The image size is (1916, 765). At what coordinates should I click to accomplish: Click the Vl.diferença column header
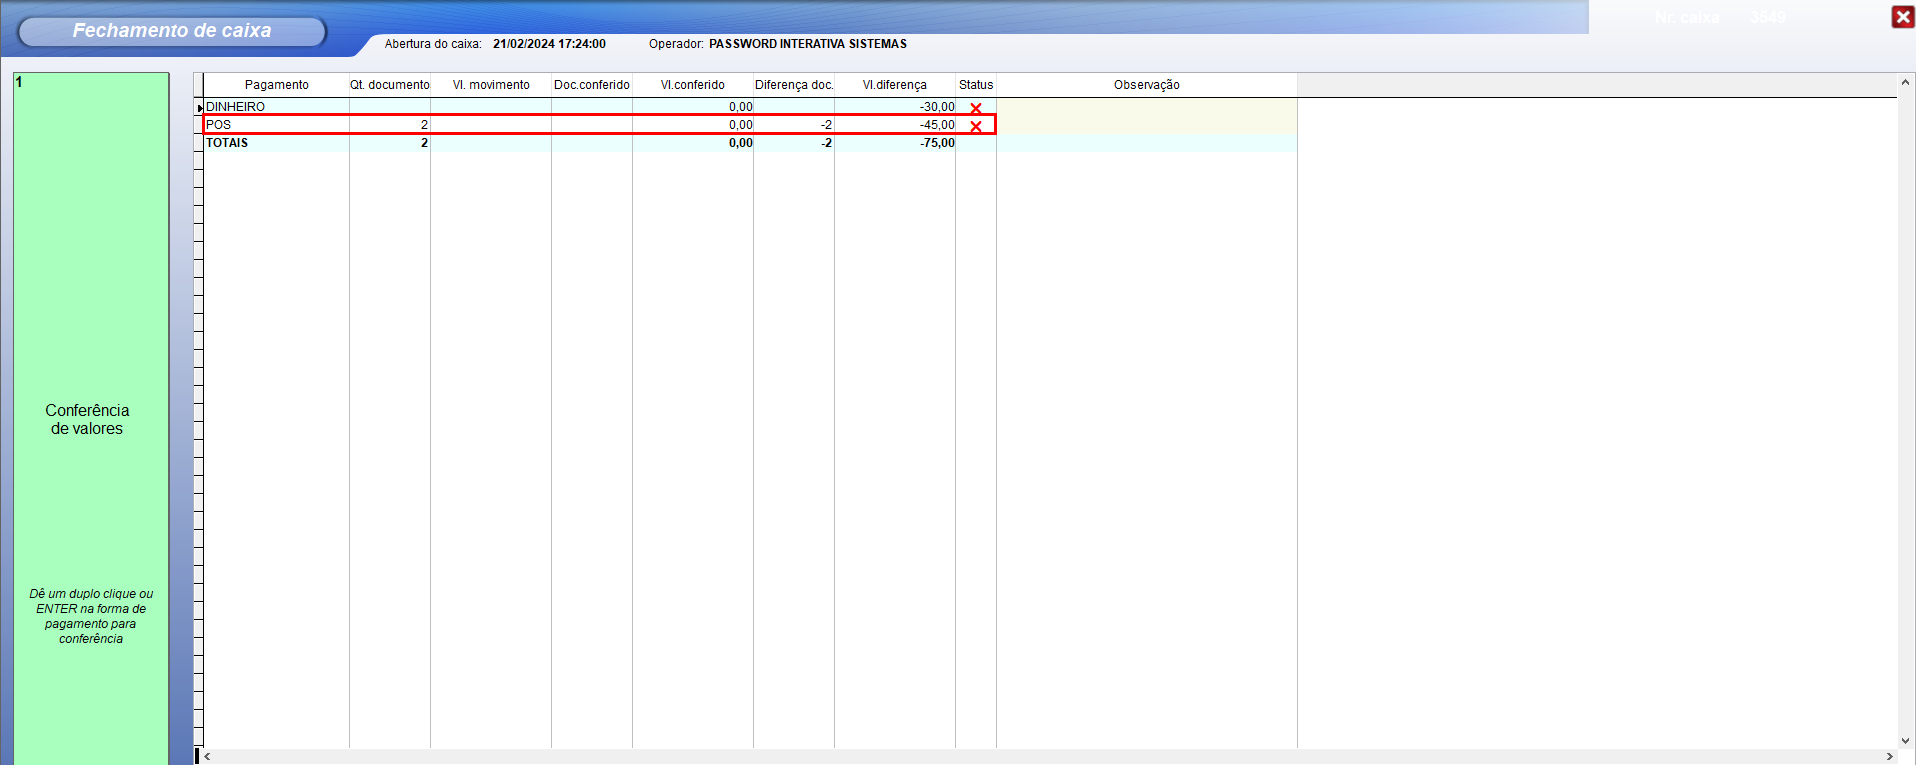click(895, 85)
